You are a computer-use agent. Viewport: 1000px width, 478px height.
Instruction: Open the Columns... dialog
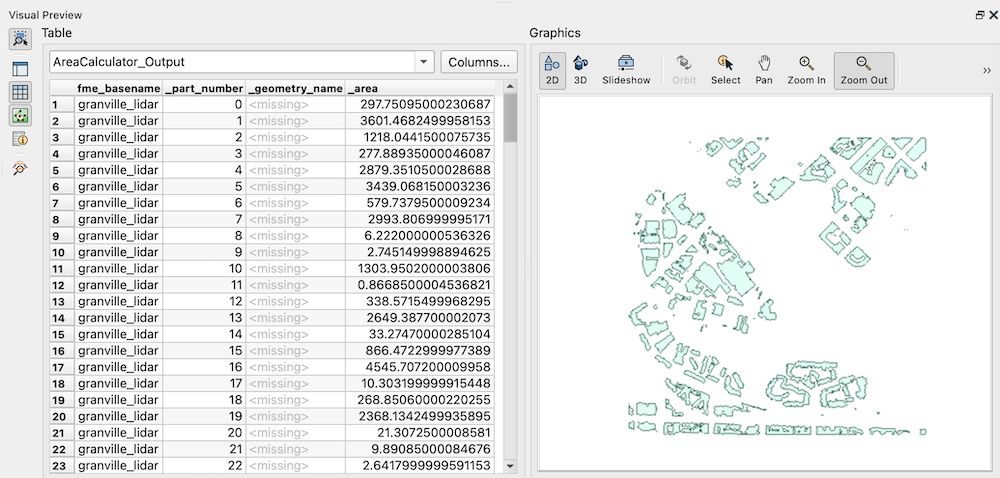(479, 62)
